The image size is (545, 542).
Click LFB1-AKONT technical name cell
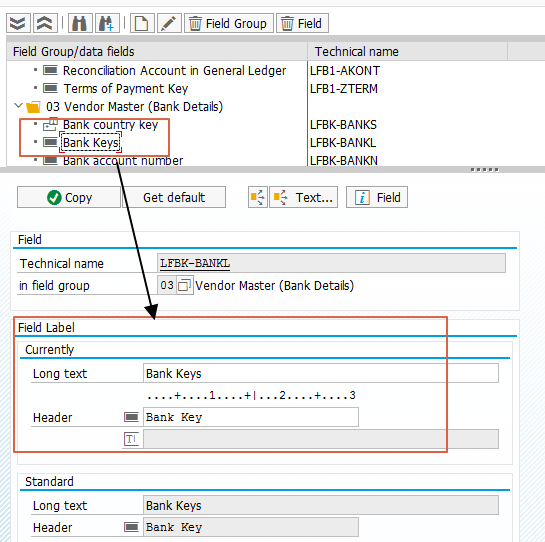tap(345, 71)
